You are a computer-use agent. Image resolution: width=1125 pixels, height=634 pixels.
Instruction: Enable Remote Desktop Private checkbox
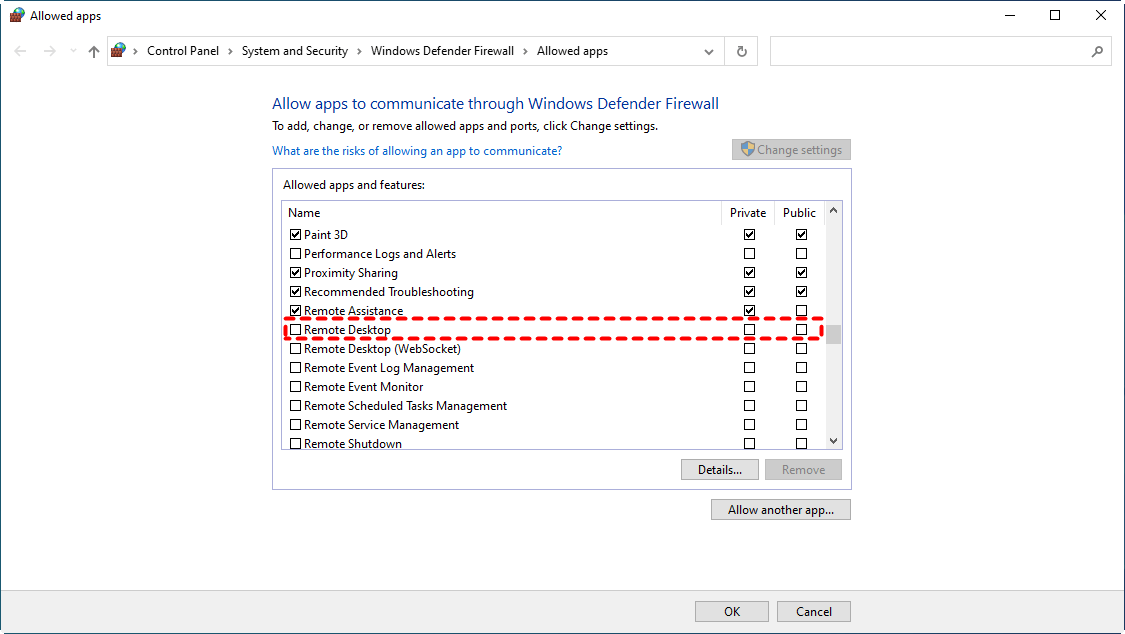pos(750,330)
